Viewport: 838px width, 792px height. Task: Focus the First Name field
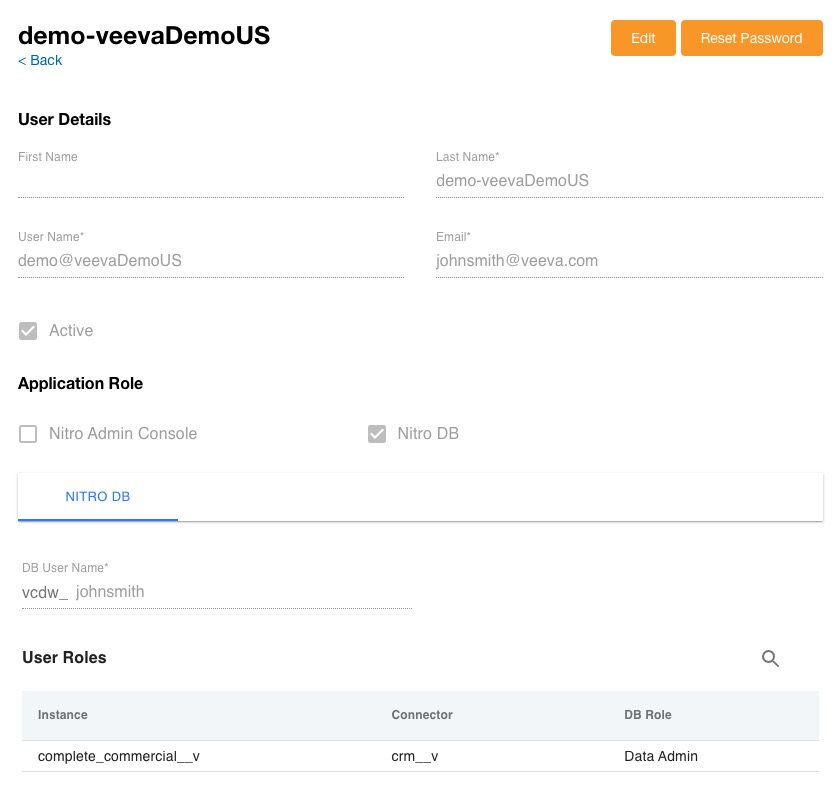[210, 182]
